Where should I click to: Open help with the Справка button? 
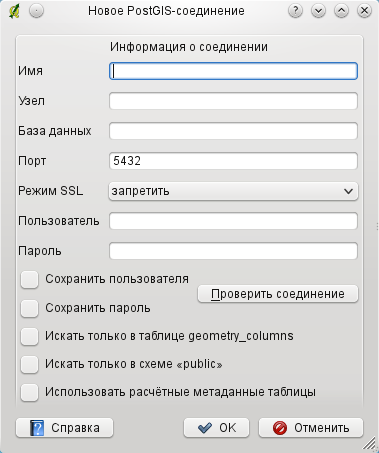pyautogui.click(x=65, y=428)
